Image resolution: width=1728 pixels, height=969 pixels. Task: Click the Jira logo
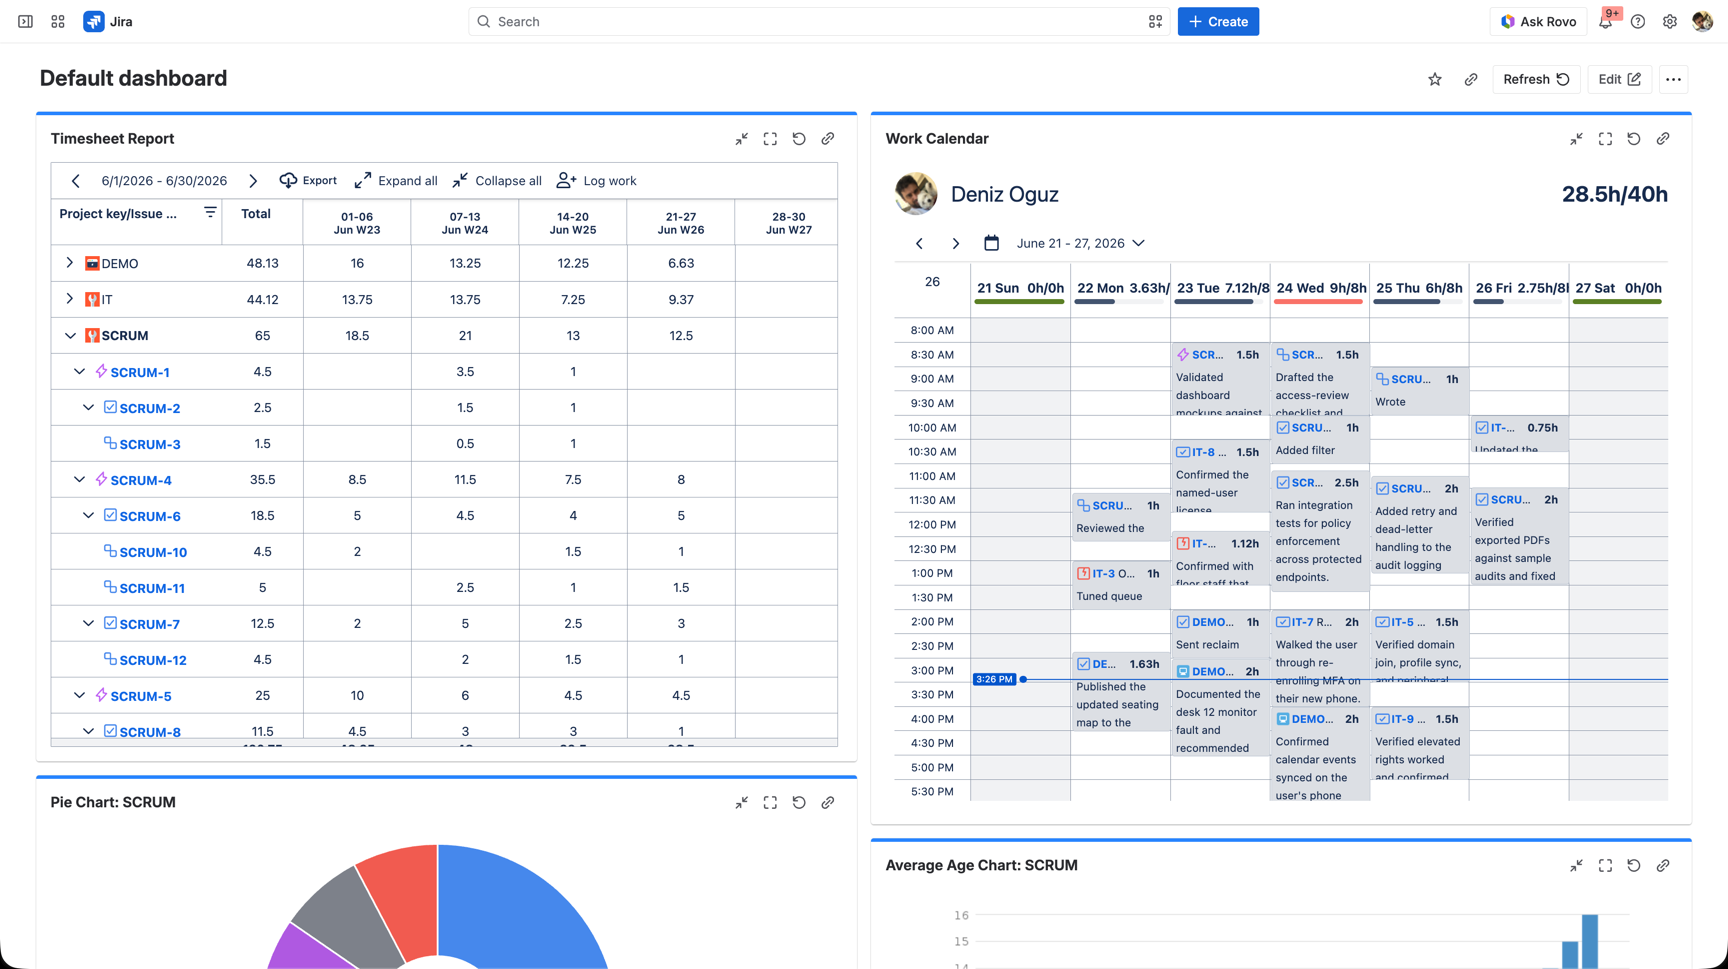108,21
